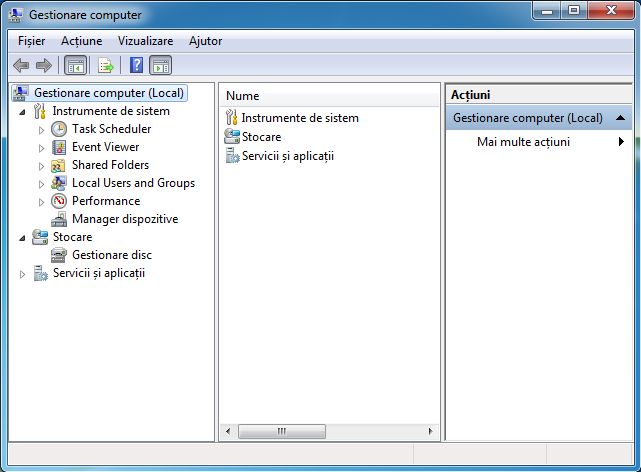Screen dimensions: 641x472
Task: Select Instrumente de sistem text in the Nume list
Action: pos(300,118)
